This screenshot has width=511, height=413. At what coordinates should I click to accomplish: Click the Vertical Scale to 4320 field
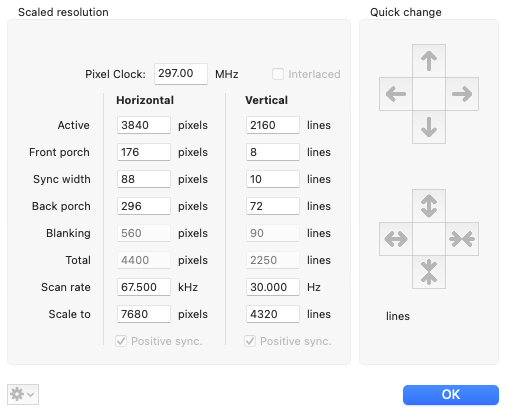tap(273, 314)
